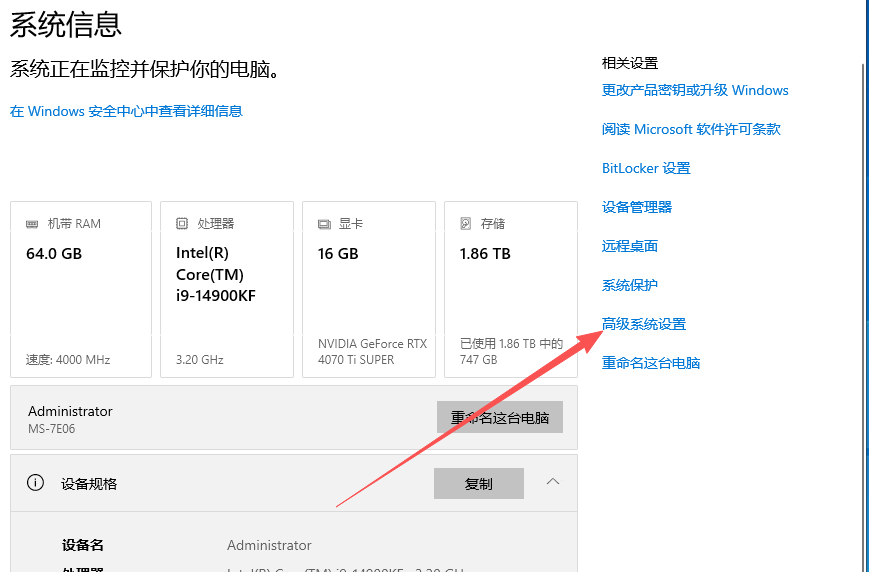Click 已使用 1.86 TB 中的 747 GB text
Image resolution: width=869 pixels, height=572 pixels.
(512, 351)
